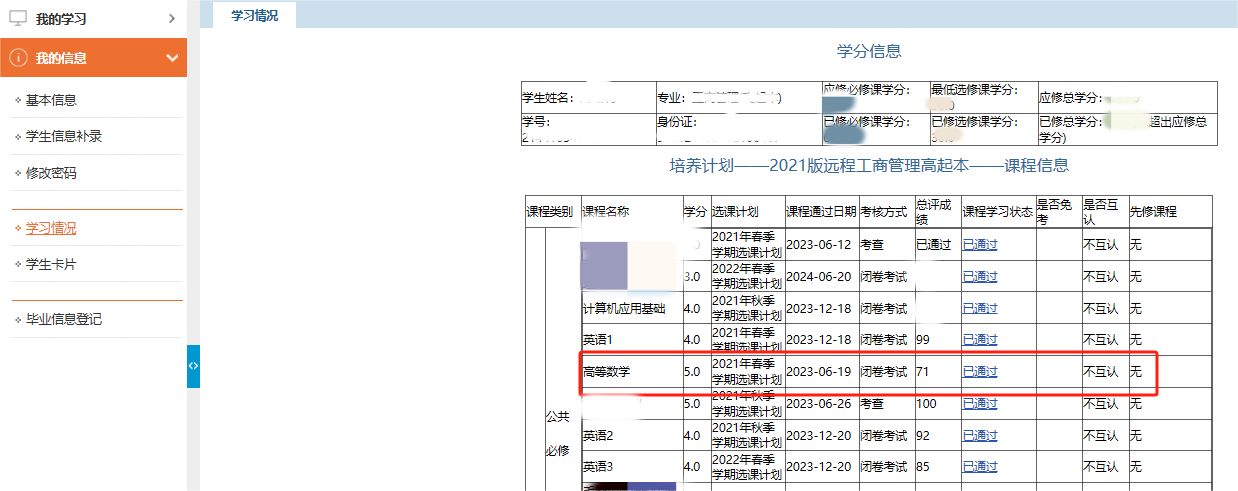The image size is (1238, 491).
Task: Click the info icon beside 我的信息
Action: click(x=18, y=58)
